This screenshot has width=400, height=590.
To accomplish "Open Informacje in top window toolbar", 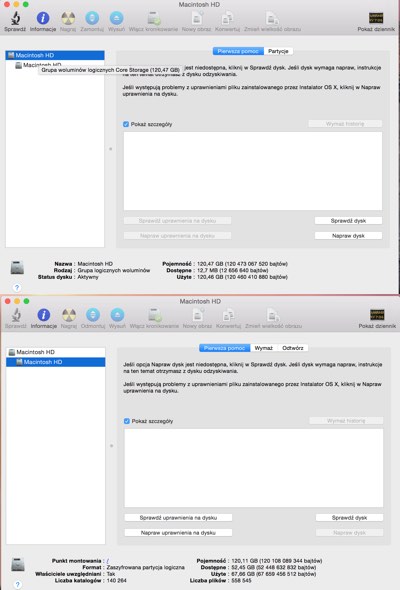I will [x=43, y=18].
